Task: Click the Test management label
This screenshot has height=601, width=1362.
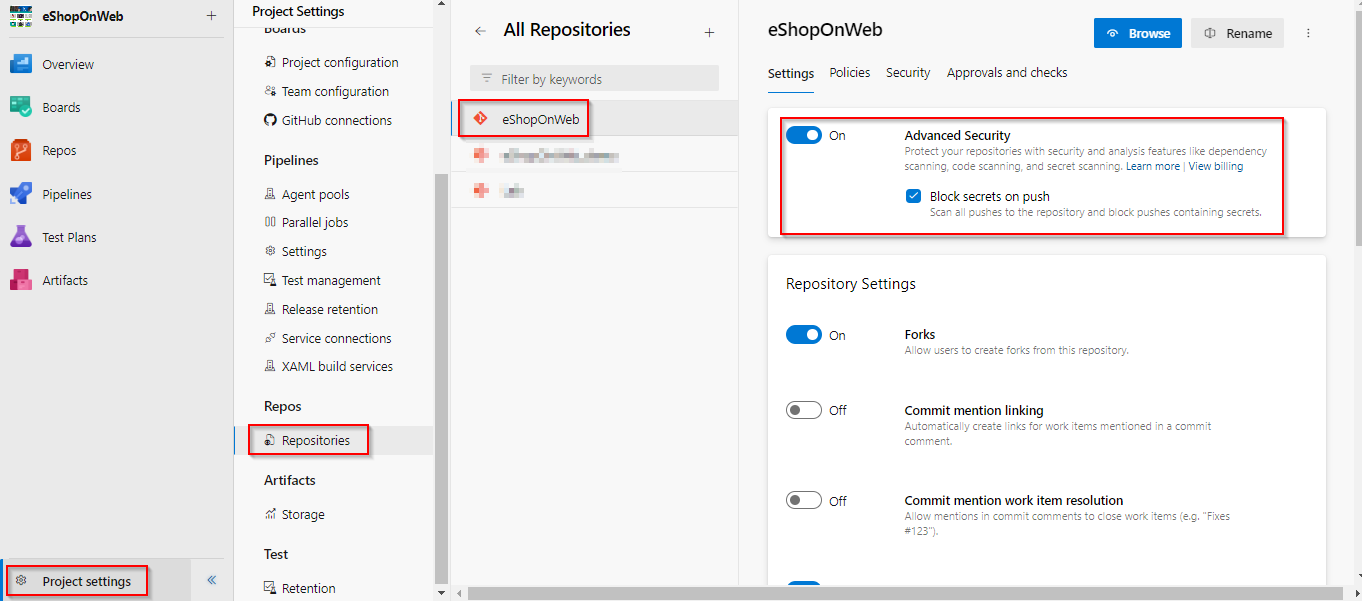Action: [x=331, y=280]
